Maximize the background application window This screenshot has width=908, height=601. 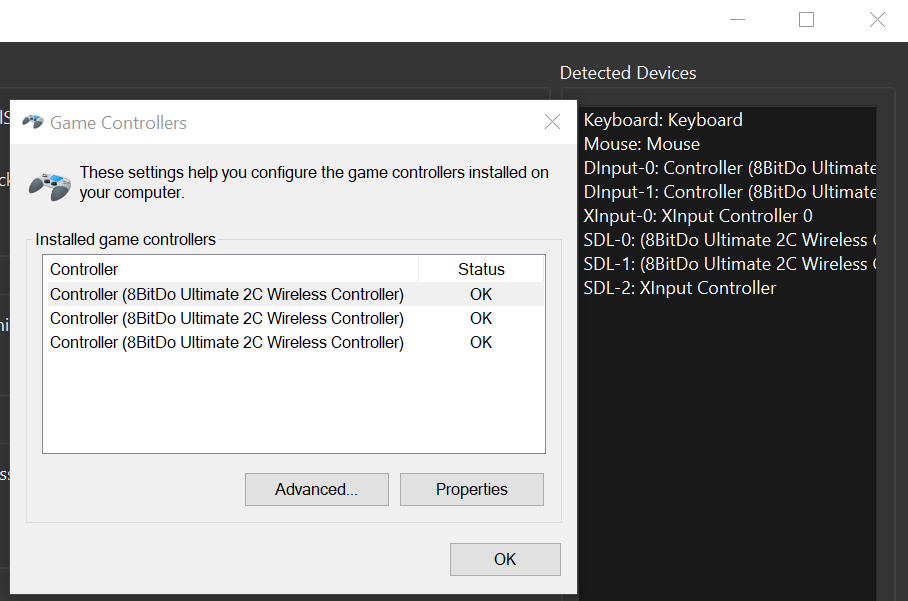point(806,20)
